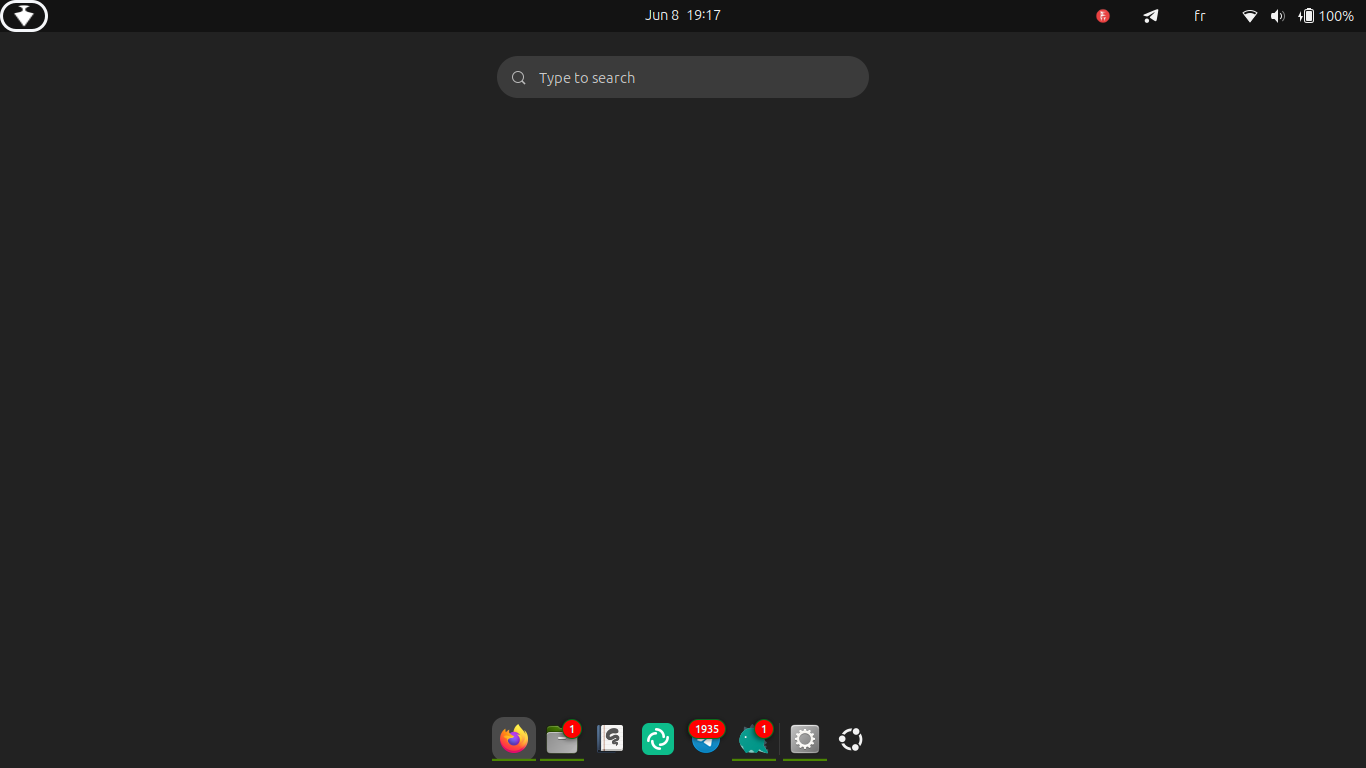Open the 'fr' keyboard layout menu
This screenshot has height=768, width=1366.
1200,16
